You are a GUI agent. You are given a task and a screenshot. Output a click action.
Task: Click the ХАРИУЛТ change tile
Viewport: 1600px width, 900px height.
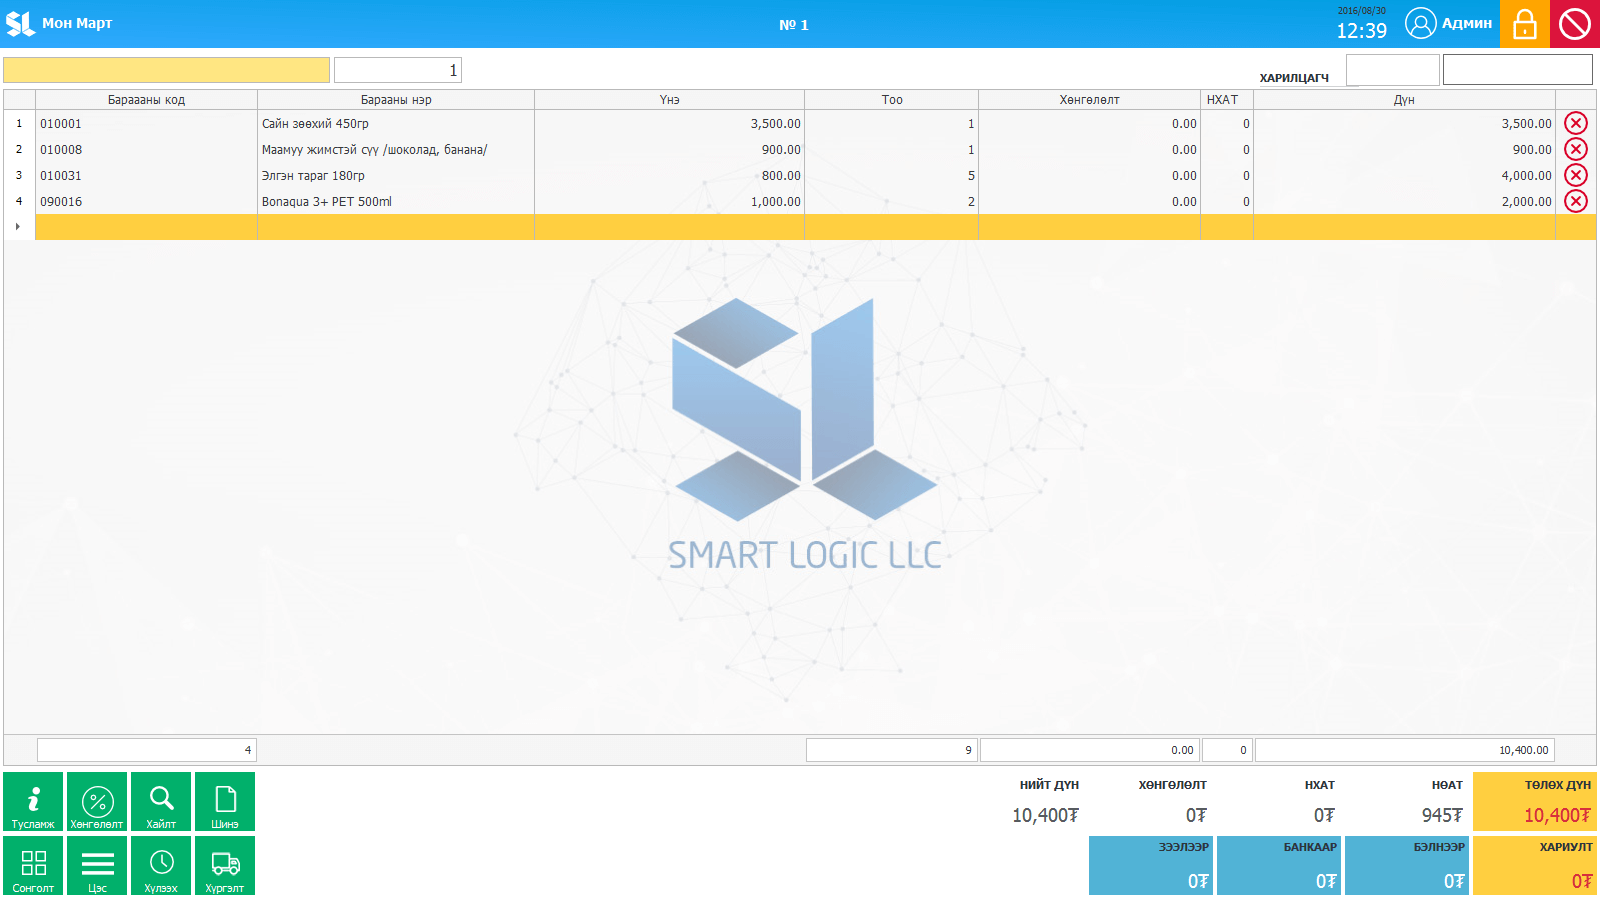click(1535, 865)
